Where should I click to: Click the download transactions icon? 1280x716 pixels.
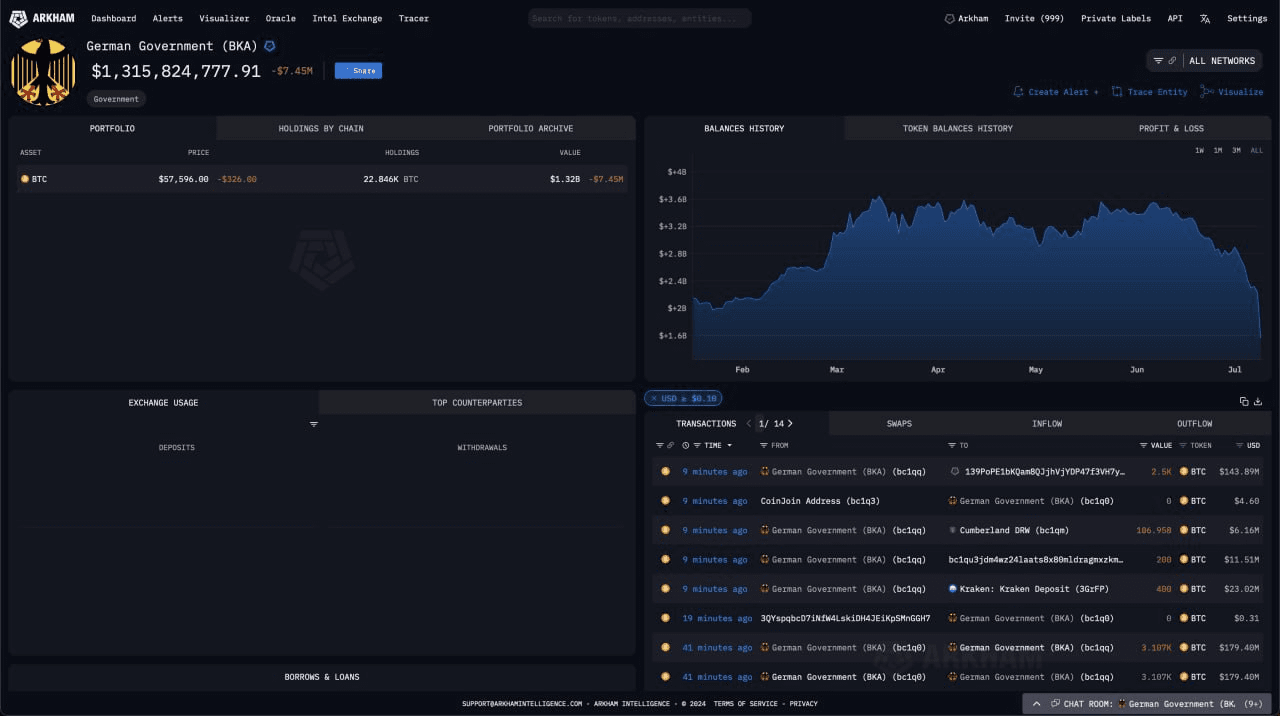coord(1258,401)
